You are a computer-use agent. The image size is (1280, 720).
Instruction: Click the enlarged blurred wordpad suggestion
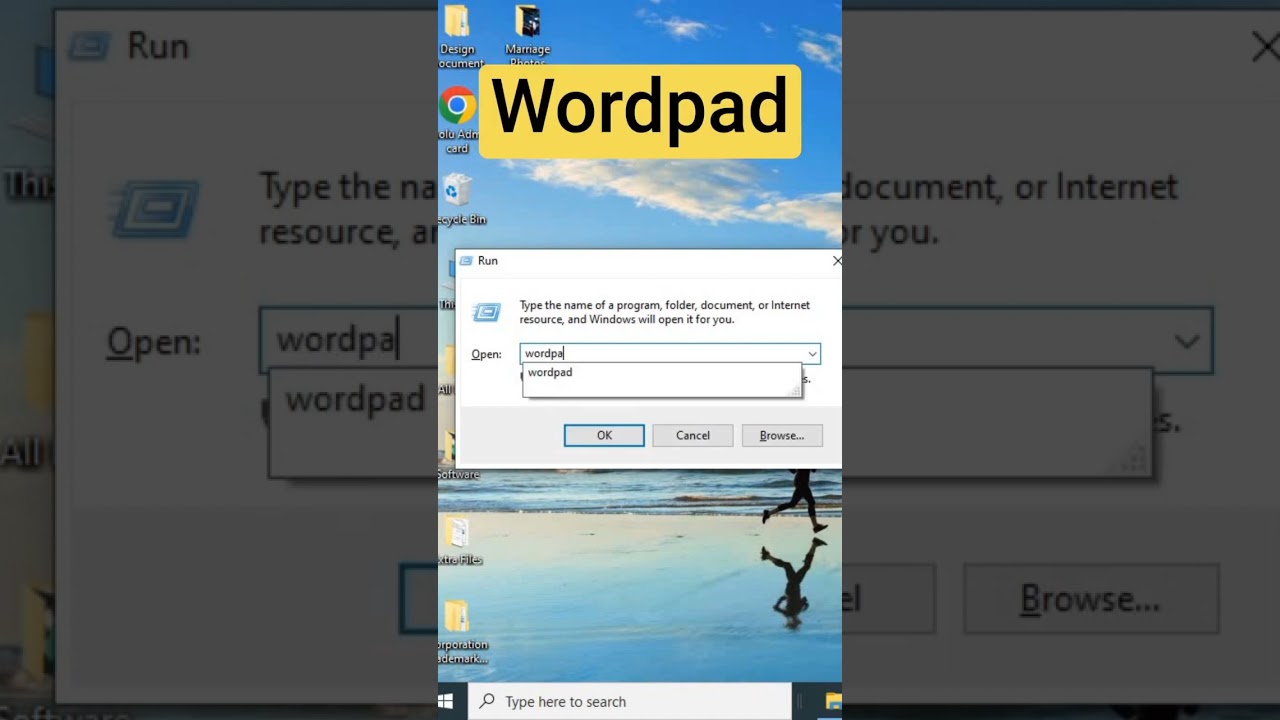point(355,398)
